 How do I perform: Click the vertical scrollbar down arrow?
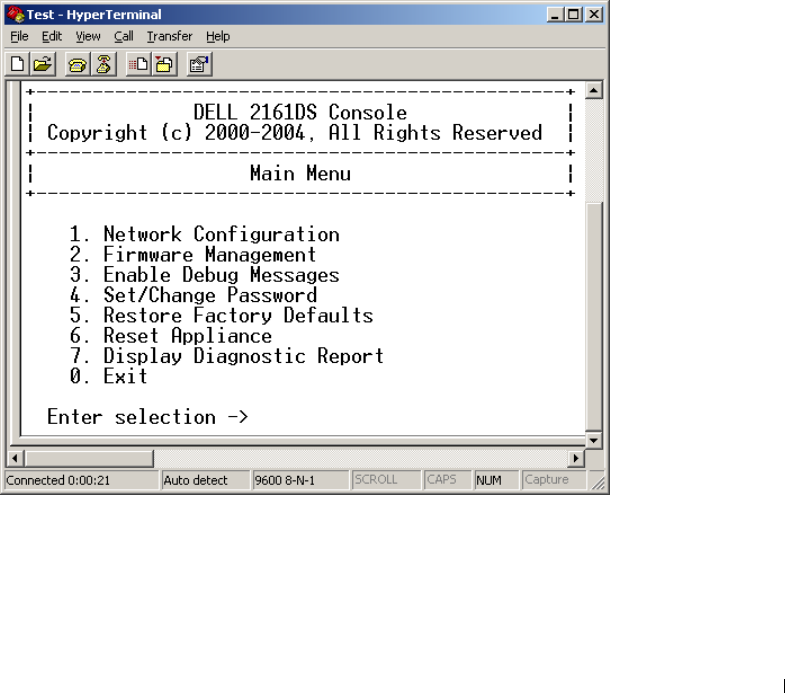tap(594, 441)
